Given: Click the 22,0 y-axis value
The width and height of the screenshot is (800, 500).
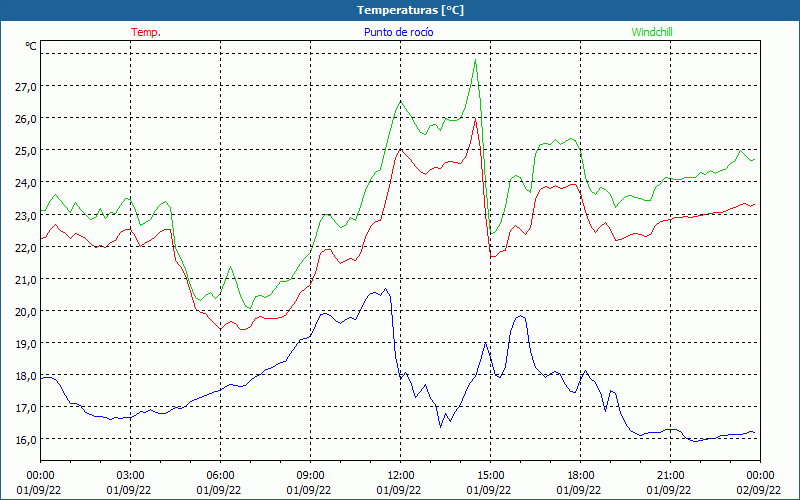Looking at the screenshot, I should 26,247.
